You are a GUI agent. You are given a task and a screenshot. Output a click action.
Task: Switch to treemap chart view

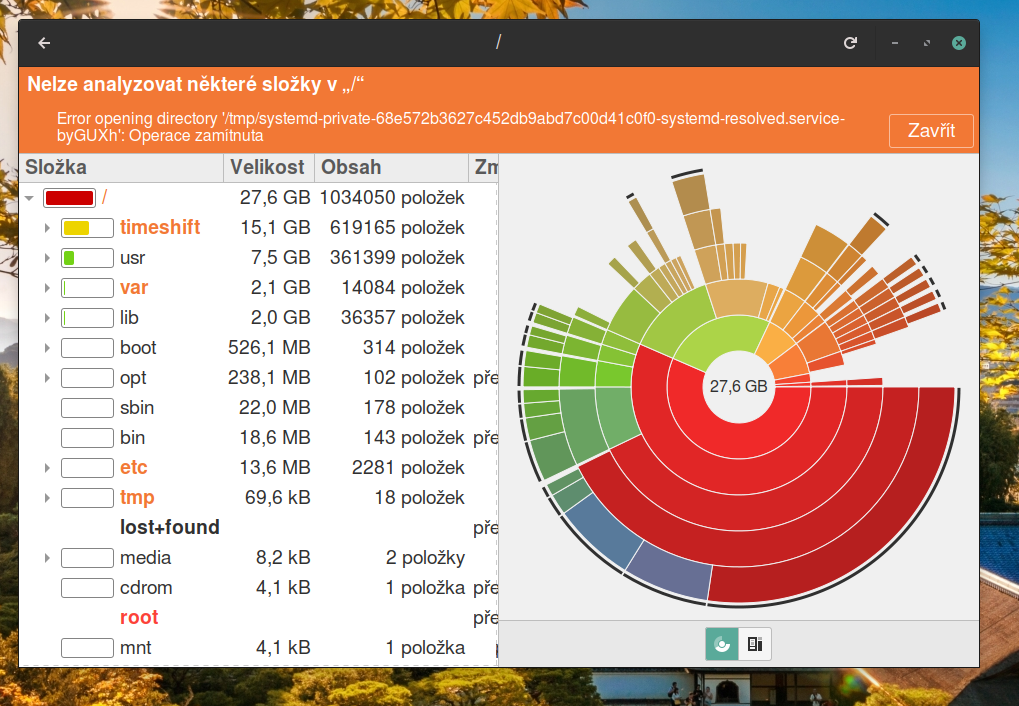(755, 644)
